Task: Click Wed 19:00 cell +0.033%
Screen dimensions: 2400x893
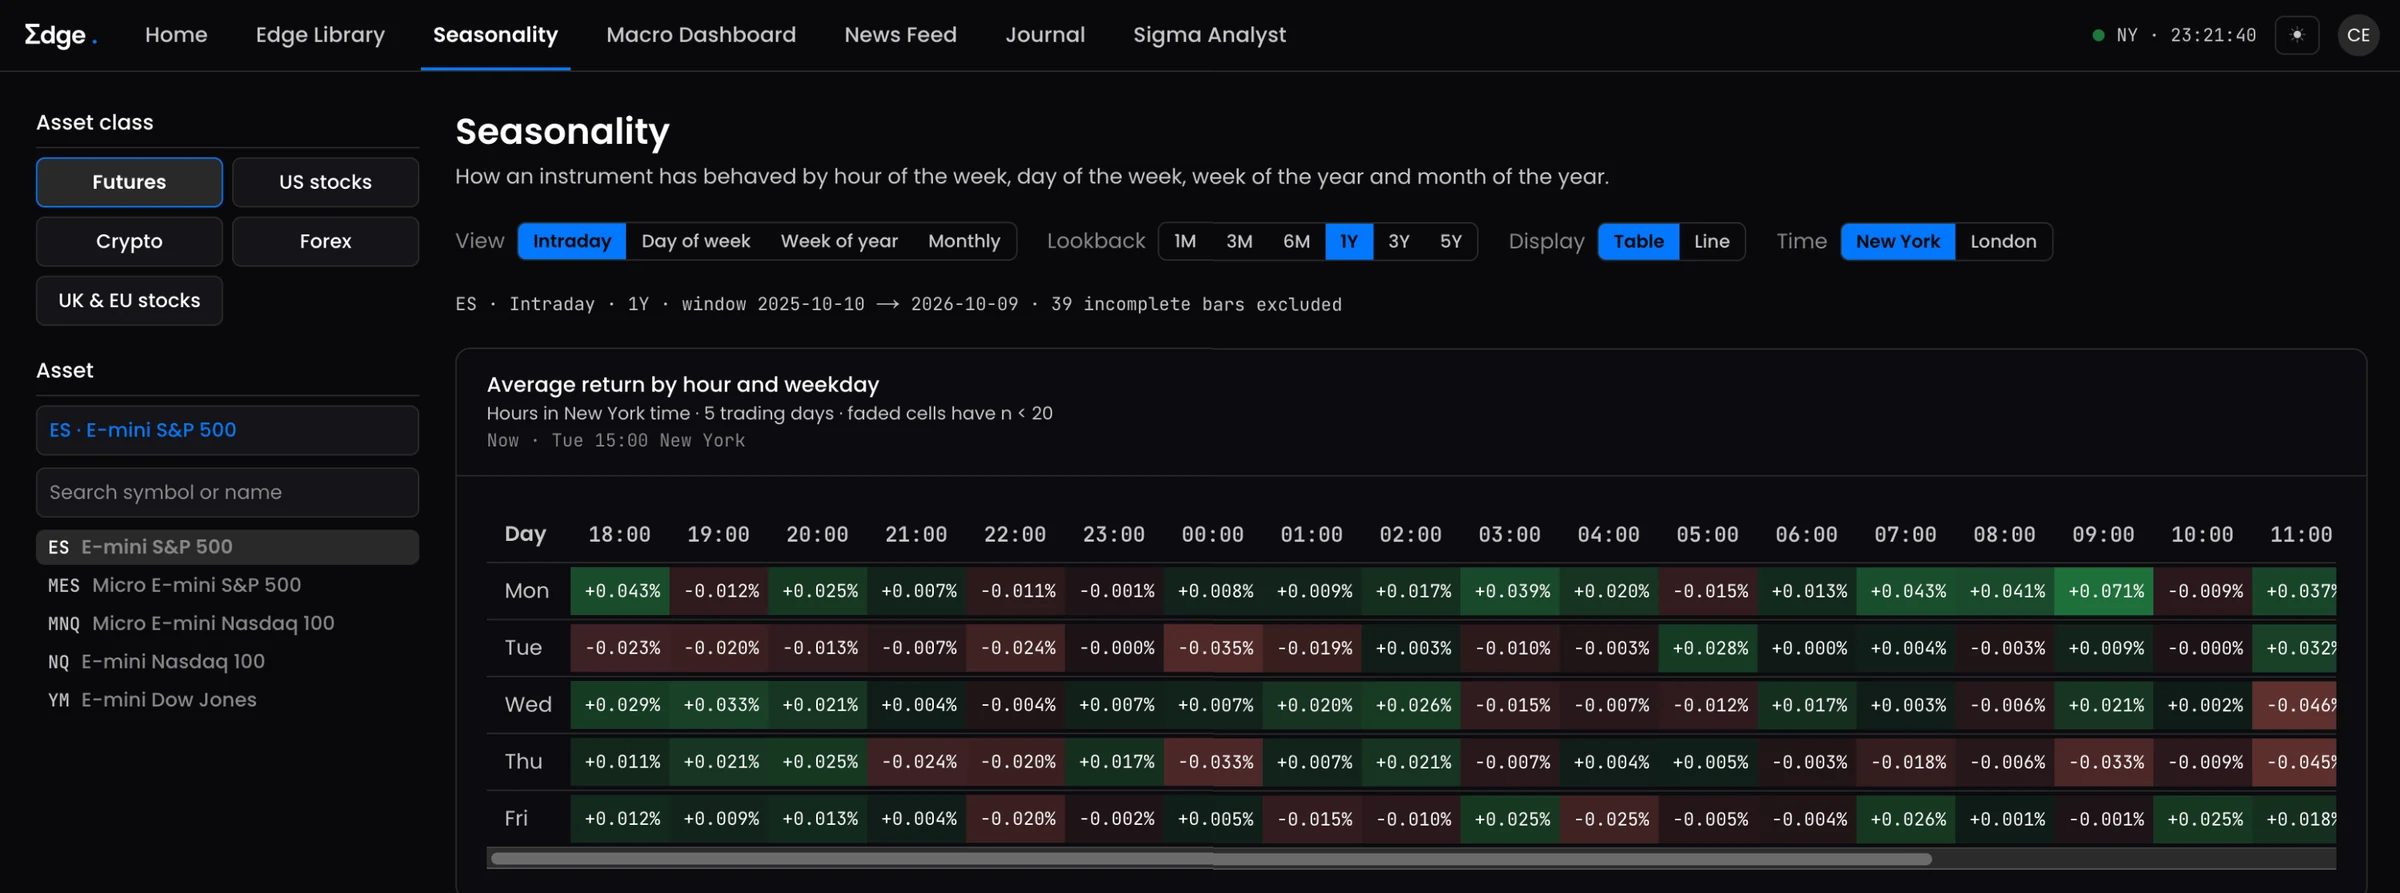Action: (x=719, y=705)
